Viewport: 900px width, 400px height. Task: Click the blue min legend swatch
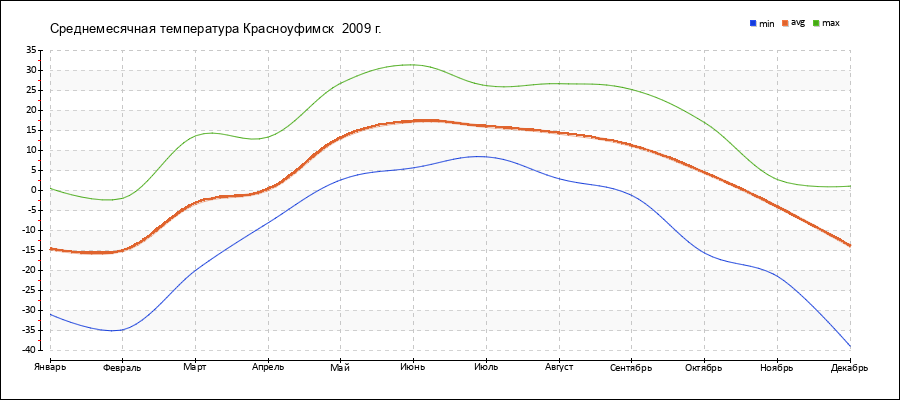coord(753,22)
